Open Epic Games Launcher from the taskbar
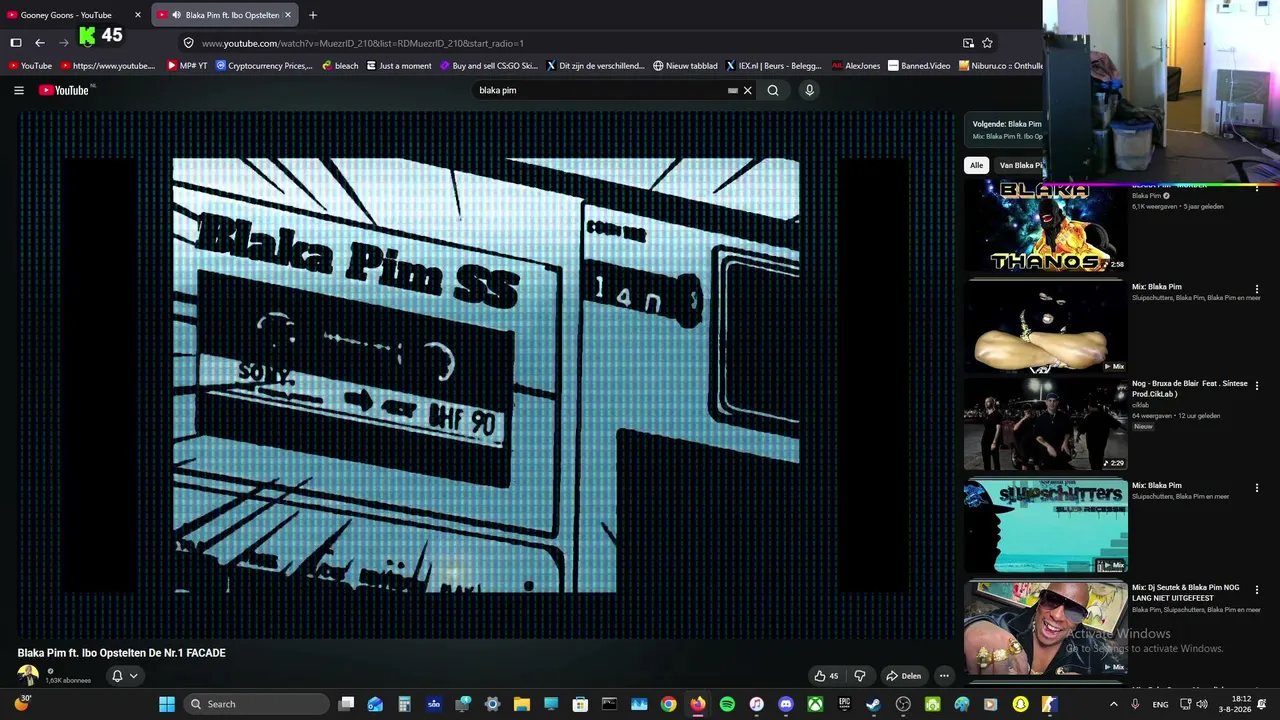Screen dimensions: 1280x720 tap(845, 704)
